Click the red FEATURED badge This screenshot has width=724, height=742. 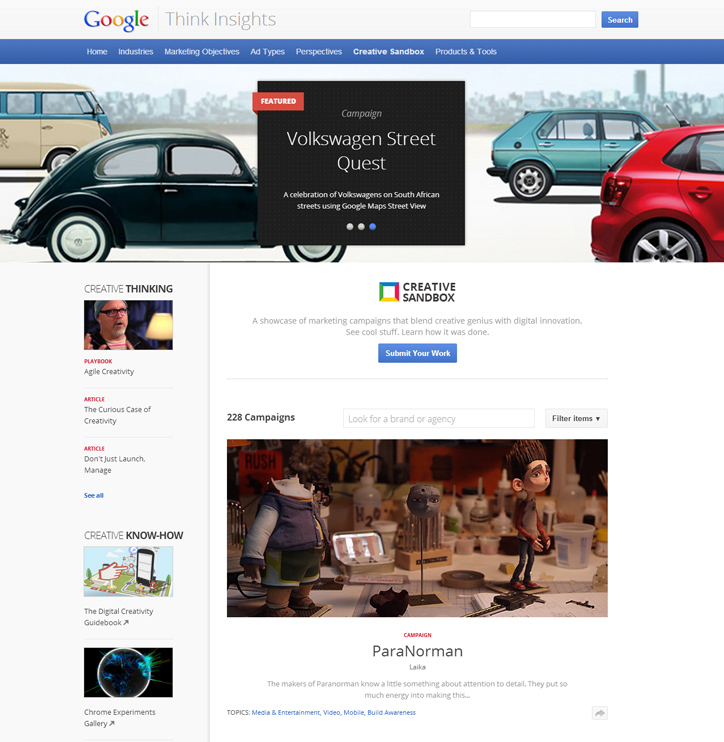click(278, 101)
